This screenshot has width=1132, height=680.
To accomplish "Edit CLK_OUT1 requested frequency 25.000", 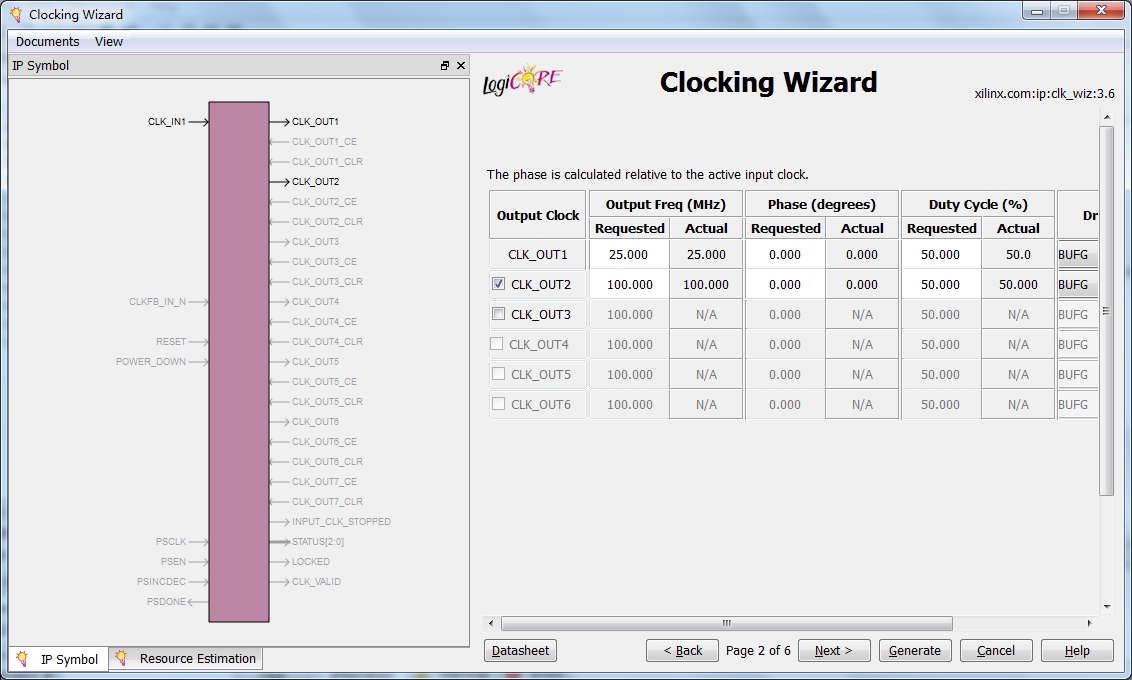I will coord(629,254).
